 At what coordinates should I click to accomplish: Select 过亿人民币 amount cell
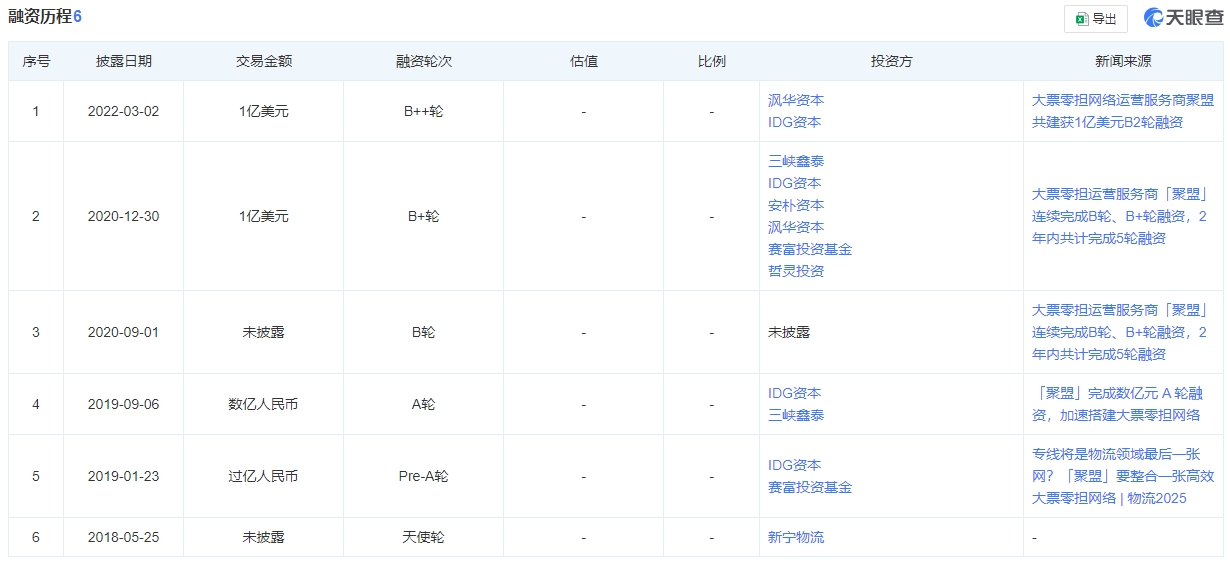(x=264, y=476)
